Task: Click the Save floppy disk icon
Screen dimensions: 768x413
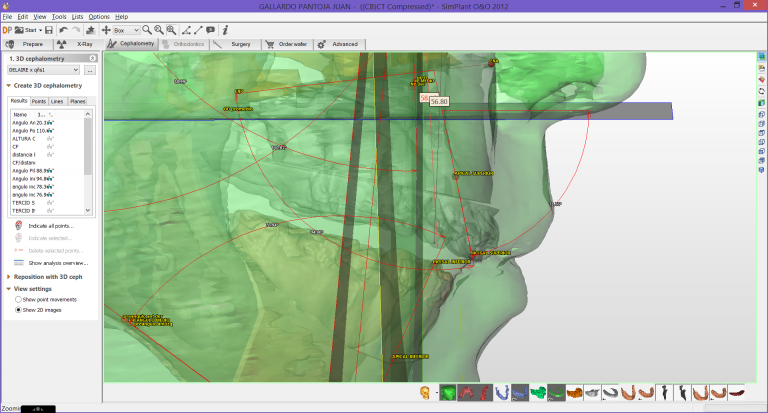Action: tap(48, 30)
